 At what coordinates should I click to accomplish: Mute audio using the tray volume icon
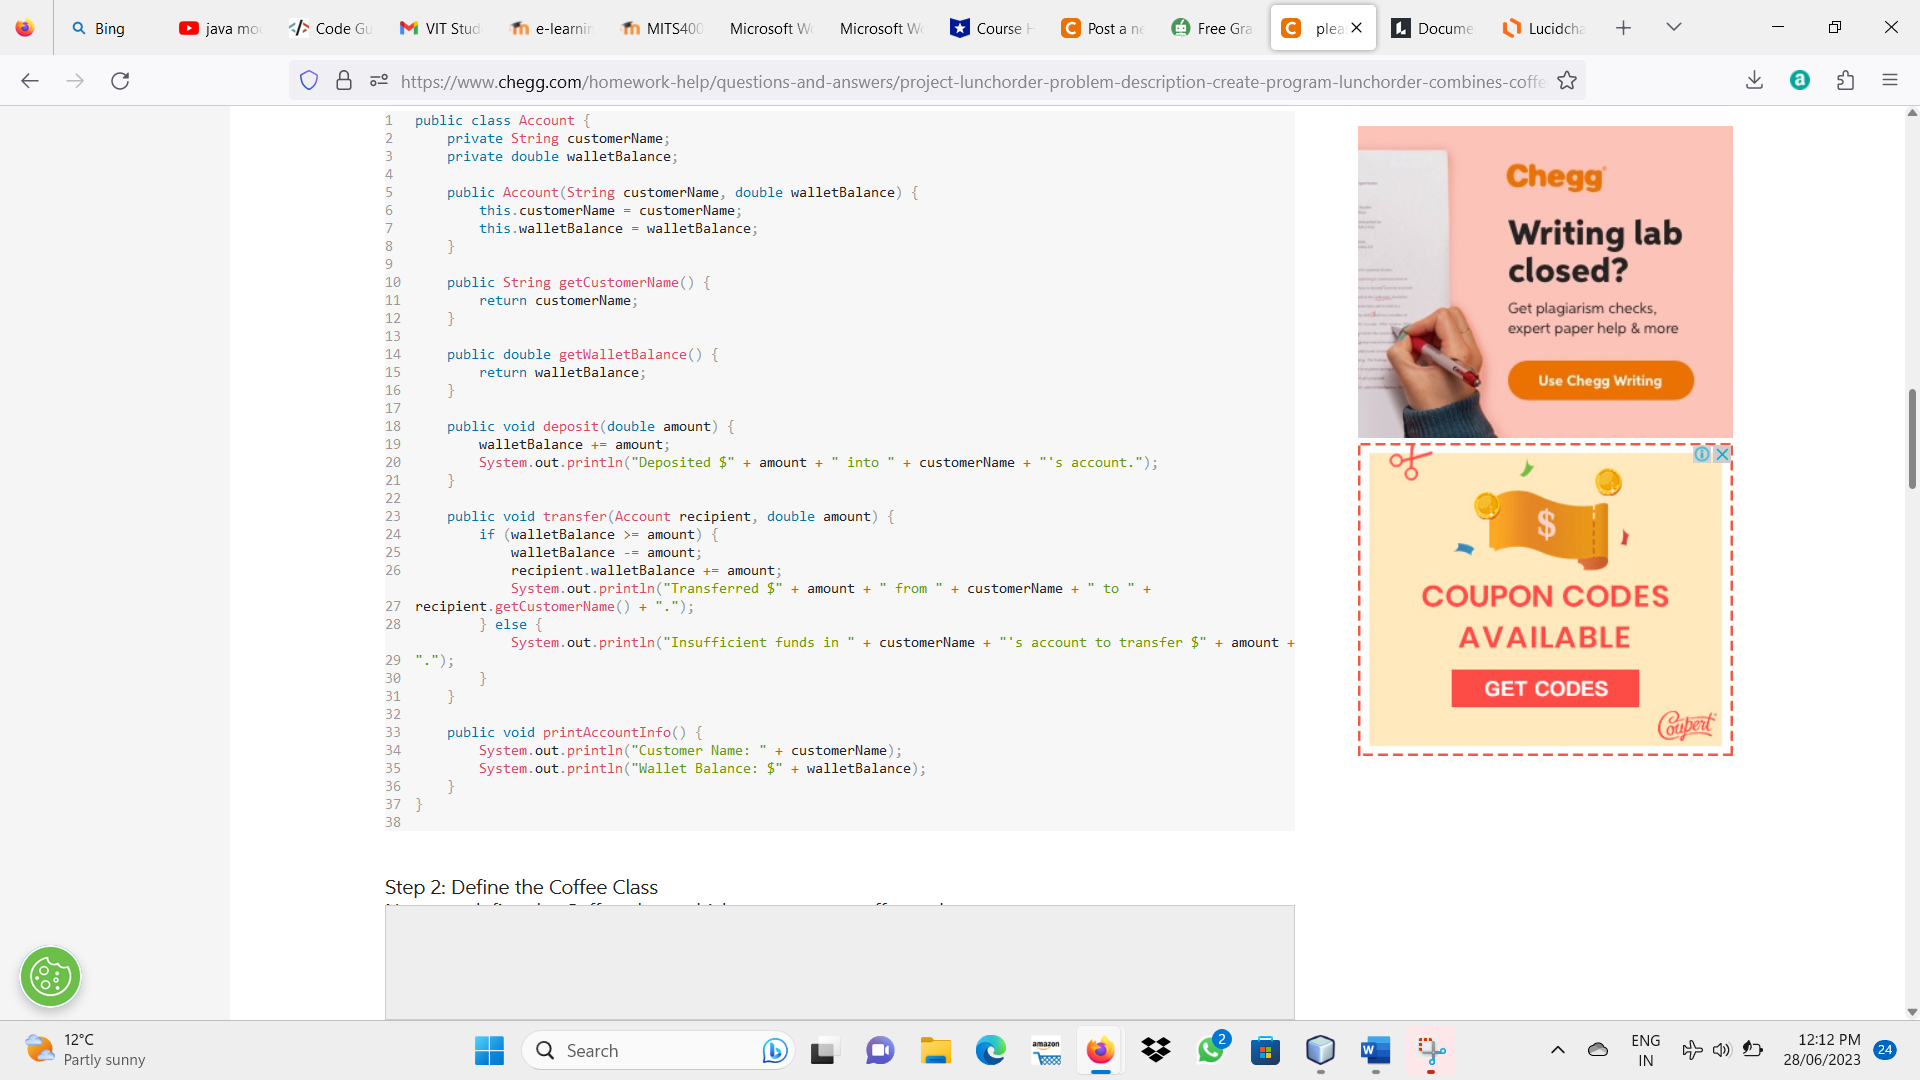pos(1722,1050)
